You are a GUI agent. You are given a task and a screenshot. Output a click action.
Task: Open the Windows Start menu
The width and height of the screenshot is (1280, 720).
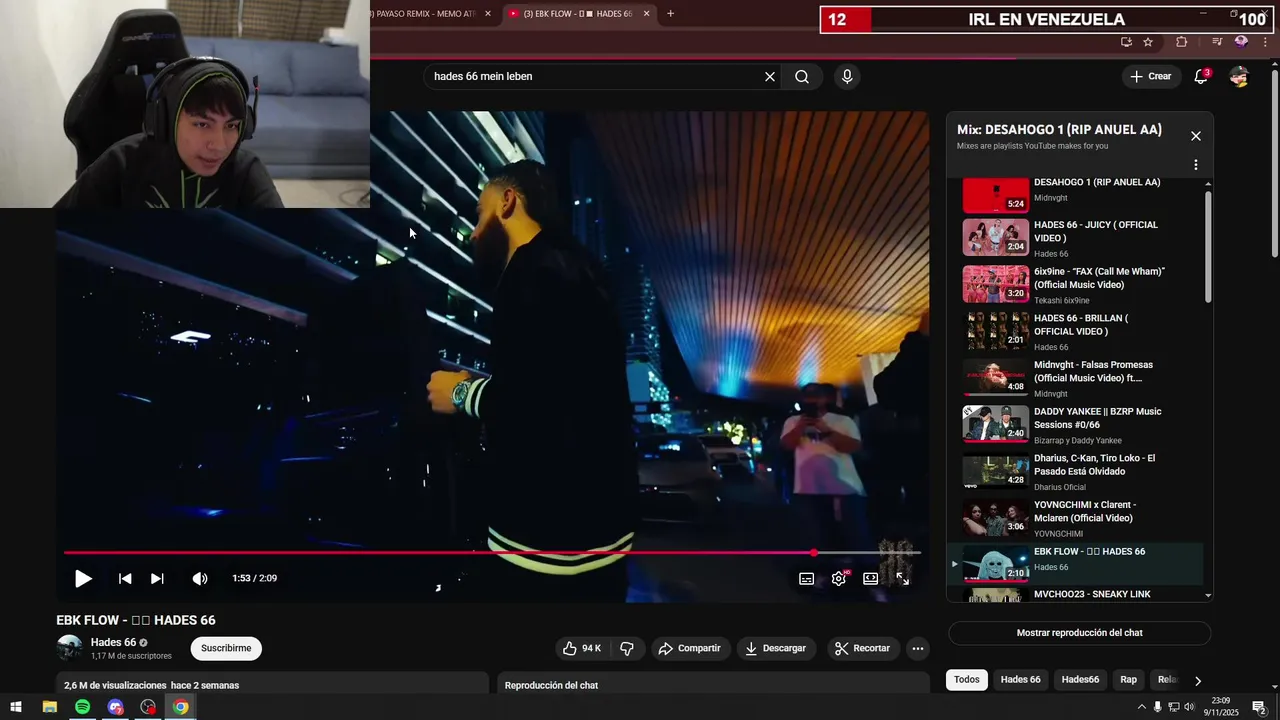(x=17, y=707)
